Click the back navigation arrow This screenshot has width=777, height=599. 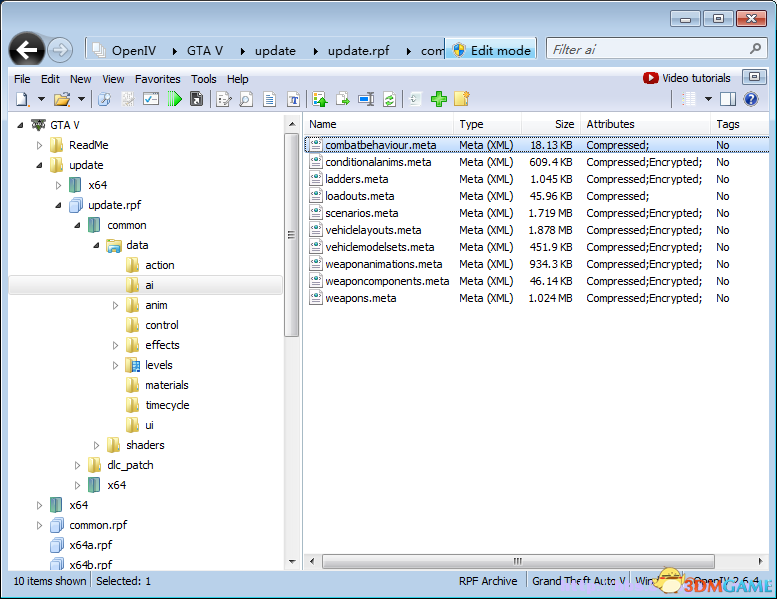27,50
